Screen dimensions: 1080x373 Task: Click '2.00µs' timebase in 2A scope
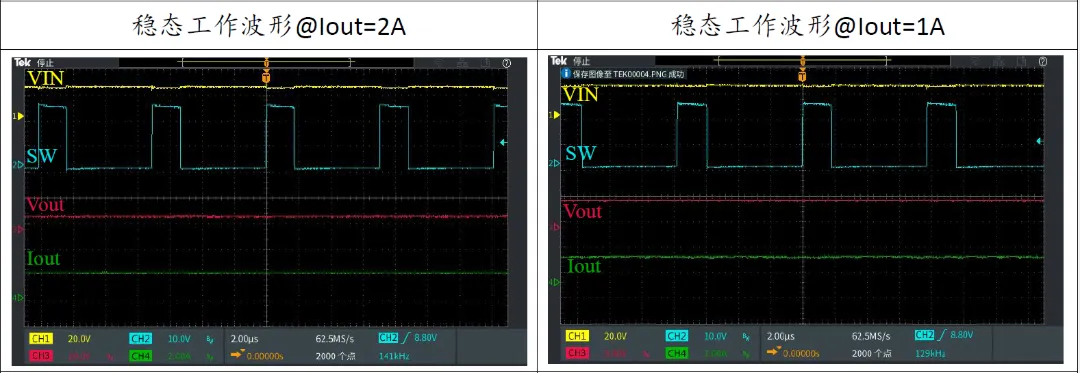(x=245, y=339)
